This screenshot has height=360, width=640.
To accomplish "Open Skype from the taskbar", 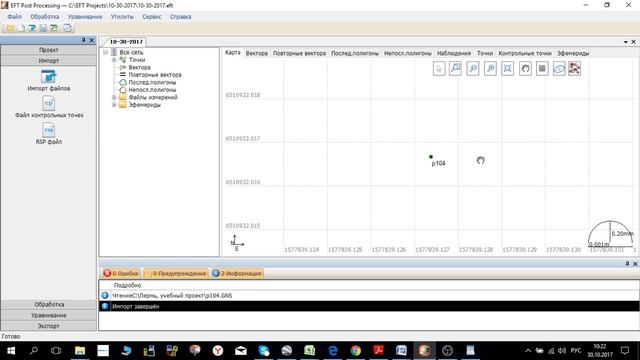I will 264,351.
